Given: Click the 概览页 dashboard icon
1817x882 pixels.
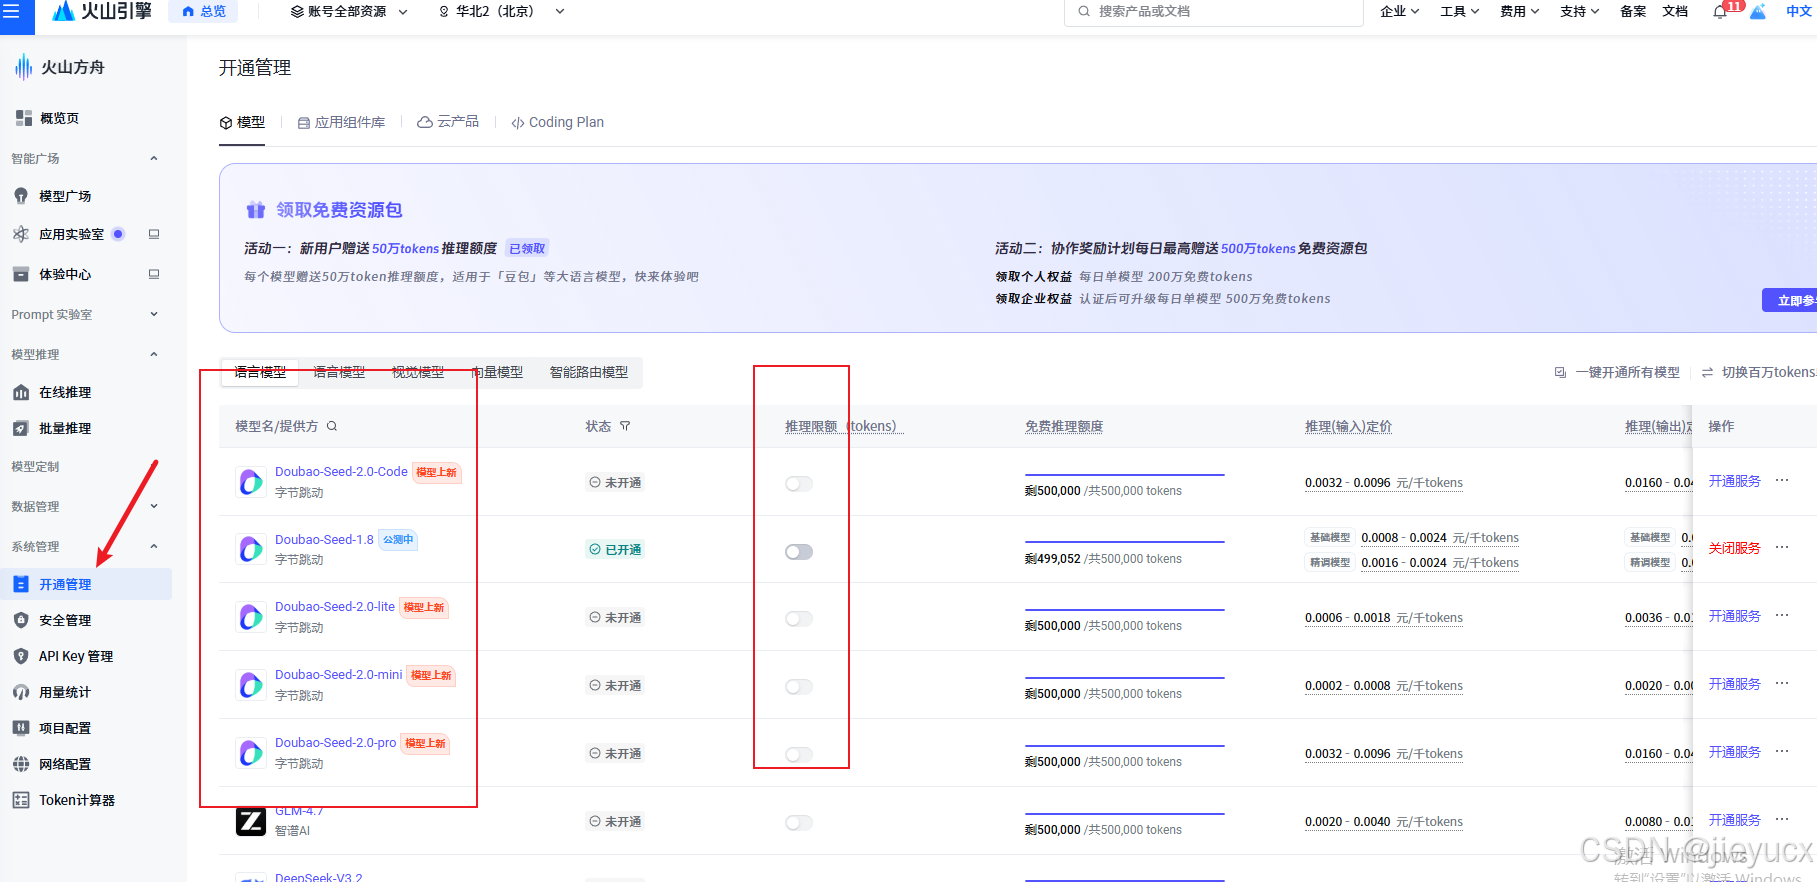Looking at the screenshot, I should [24, 118].
